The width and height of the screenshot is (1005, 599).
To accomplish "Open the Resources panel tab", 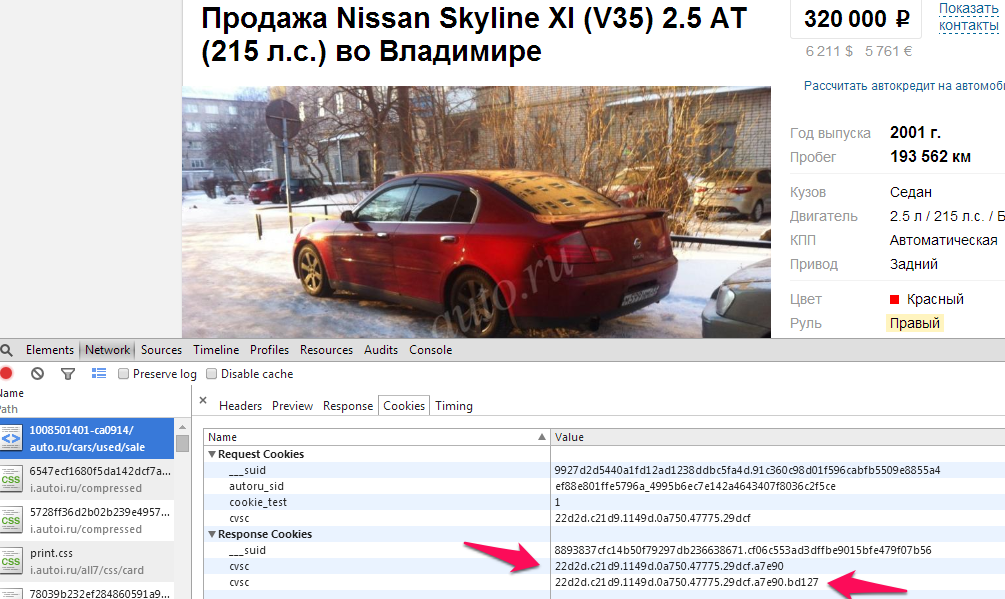I will [x=326, y=350].
